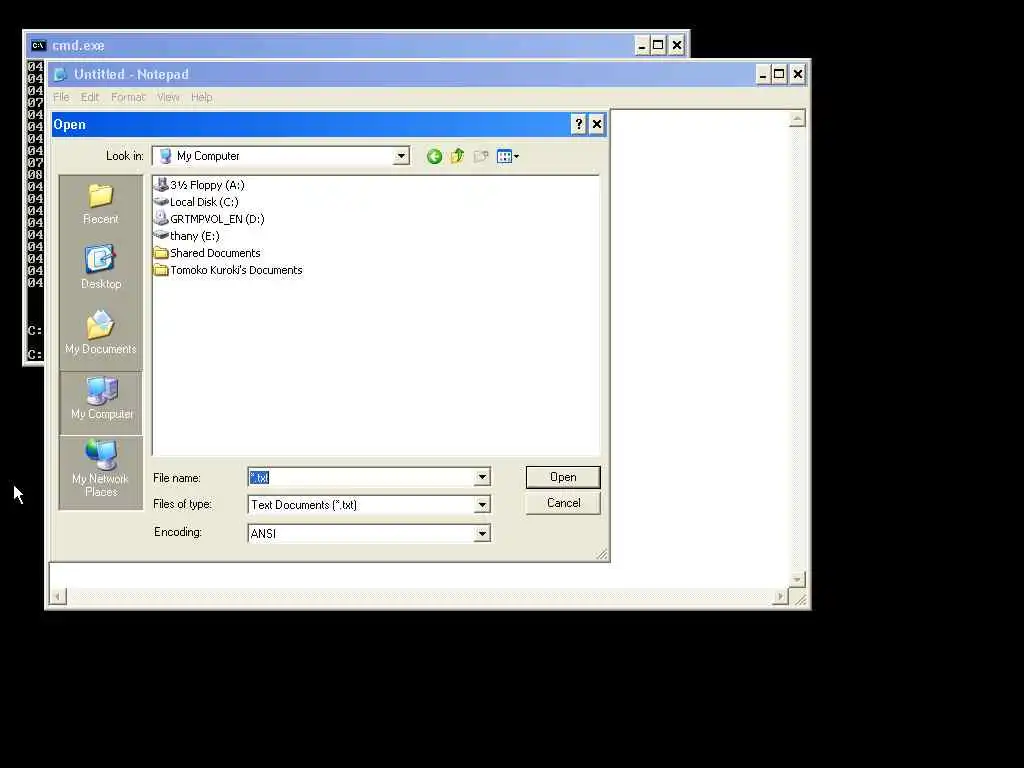The image size is (1024, 768).
Task: Select 'Tomoko Kuroki's Documents' text entry
Action: pos(236,270)
